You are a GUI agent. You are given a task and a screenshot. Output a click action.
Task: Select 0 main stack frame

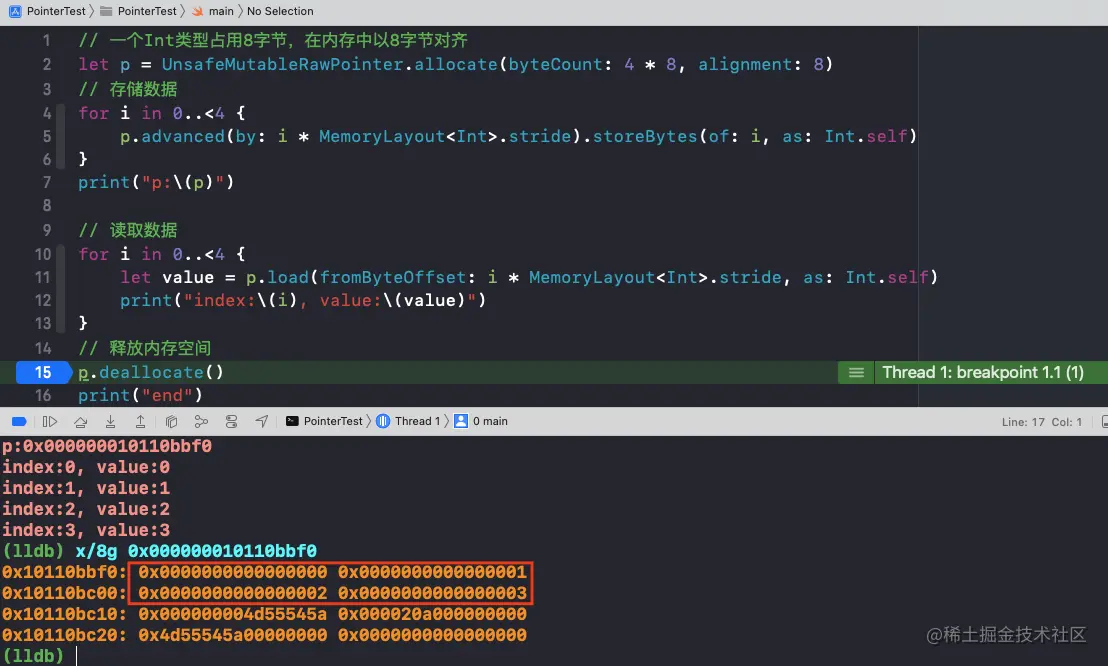coord(481,421)
